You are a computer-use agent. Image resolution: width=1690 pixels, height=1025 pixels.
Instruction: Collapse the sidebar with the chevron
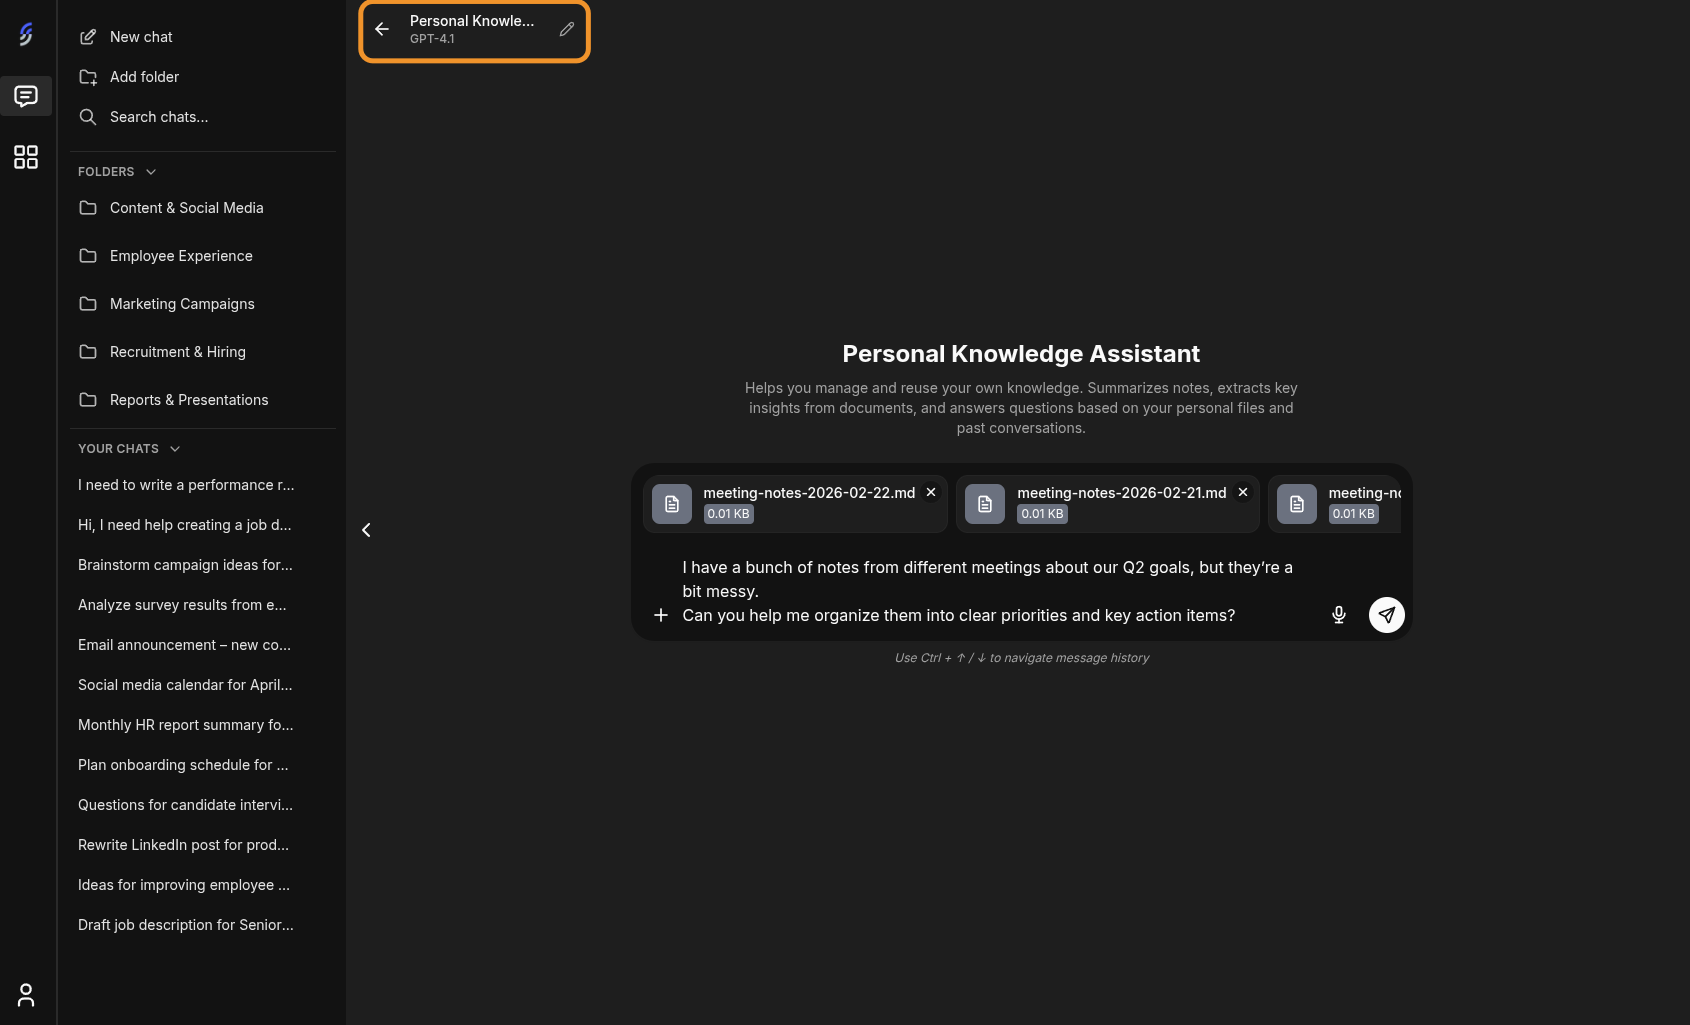coord(366,529)
